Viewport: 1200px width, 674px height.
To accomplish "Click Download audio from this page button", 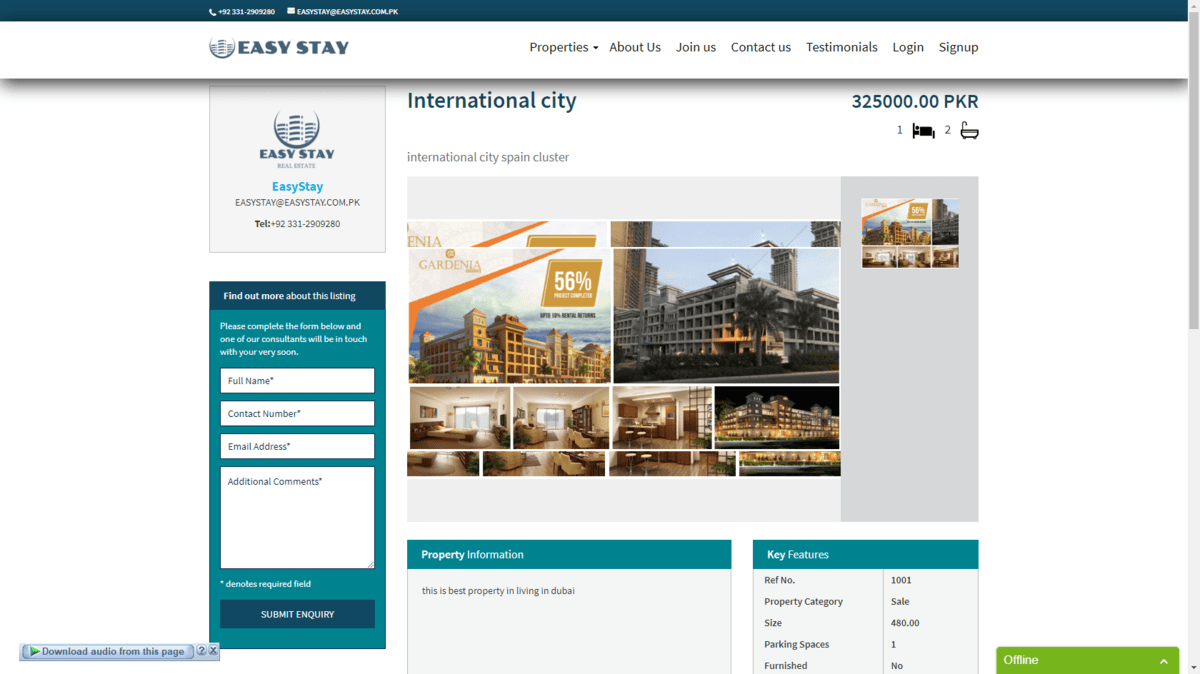I will coord(108,651).
